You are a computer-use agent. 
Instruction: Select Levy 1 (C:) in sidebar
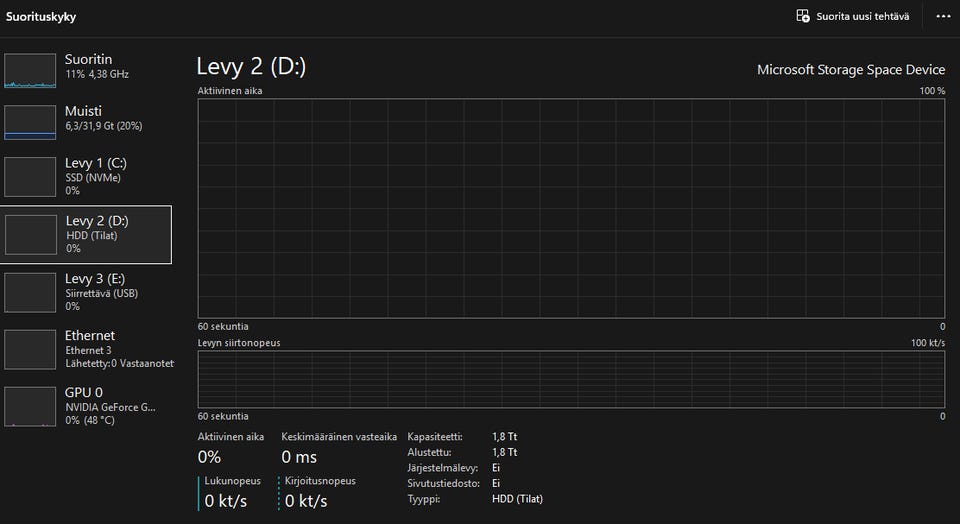86,176
